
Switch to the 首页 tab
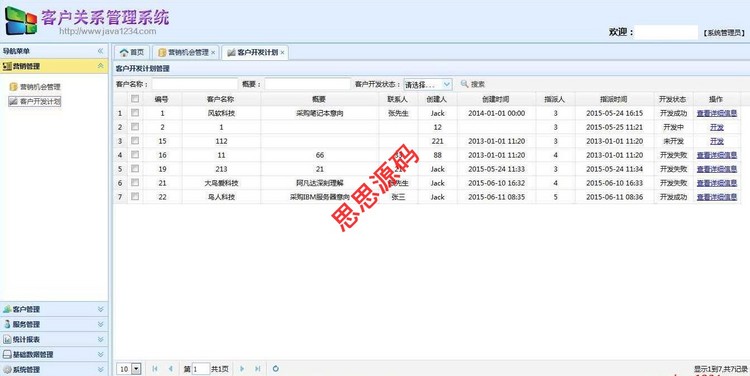[x=132, y=53]
